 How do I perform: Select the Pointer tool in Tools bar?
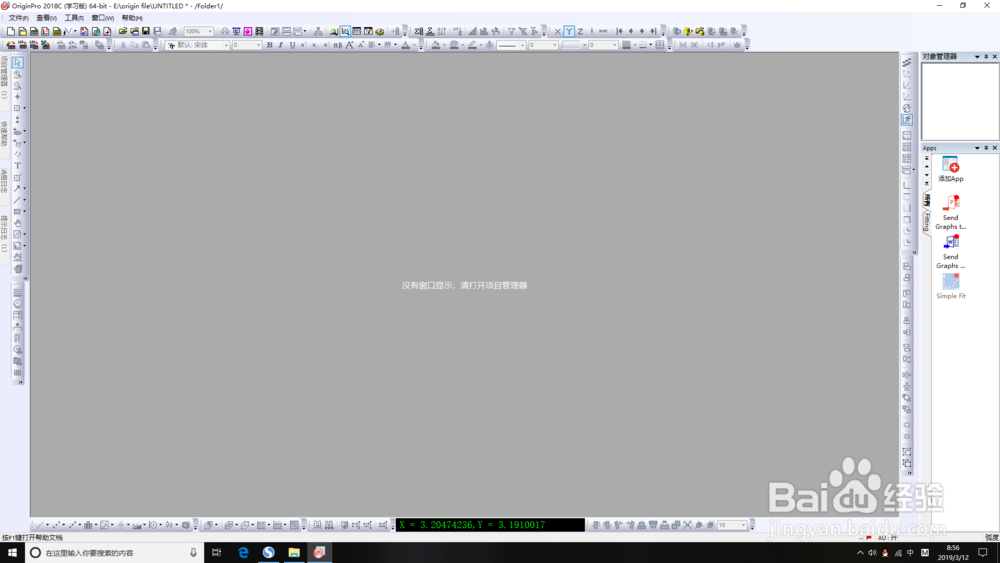pos(17,62)
